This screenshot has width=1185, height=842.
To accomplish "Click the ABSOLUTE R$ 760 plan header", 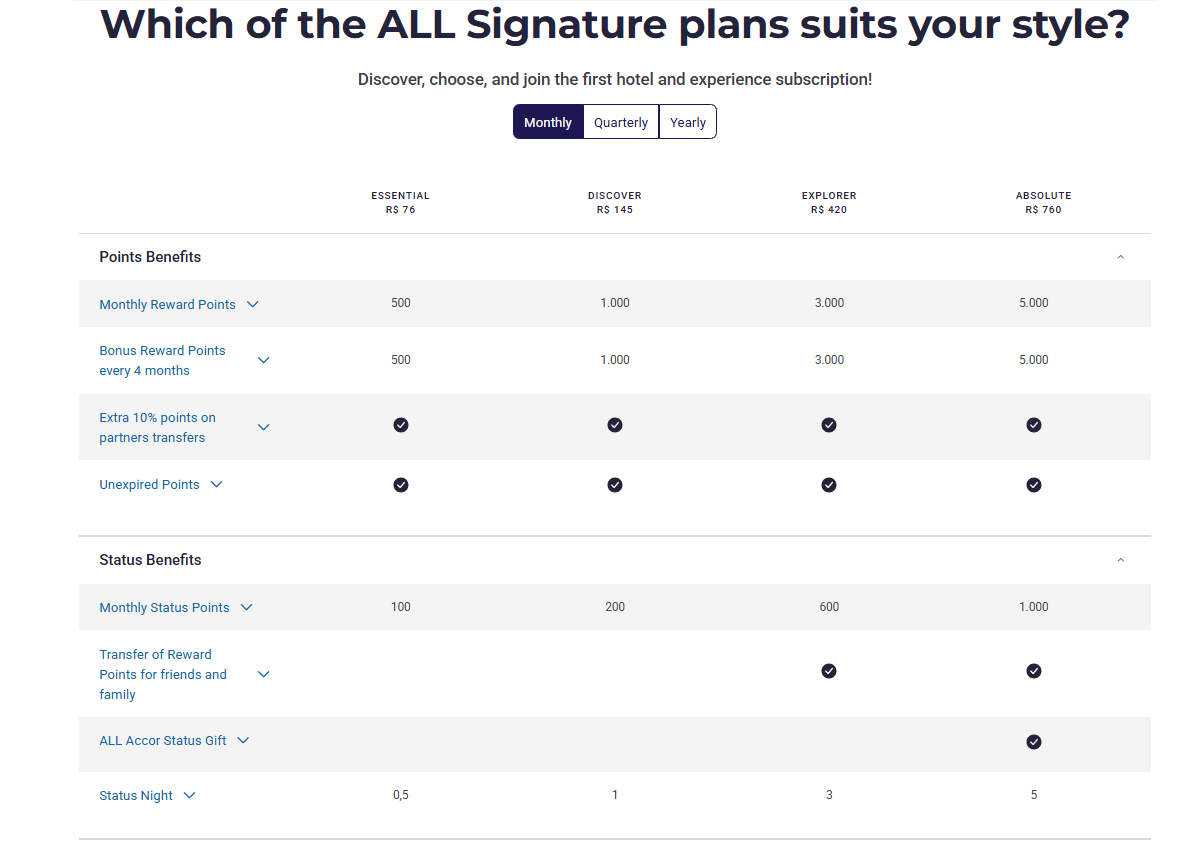I will coord(1043,203).
